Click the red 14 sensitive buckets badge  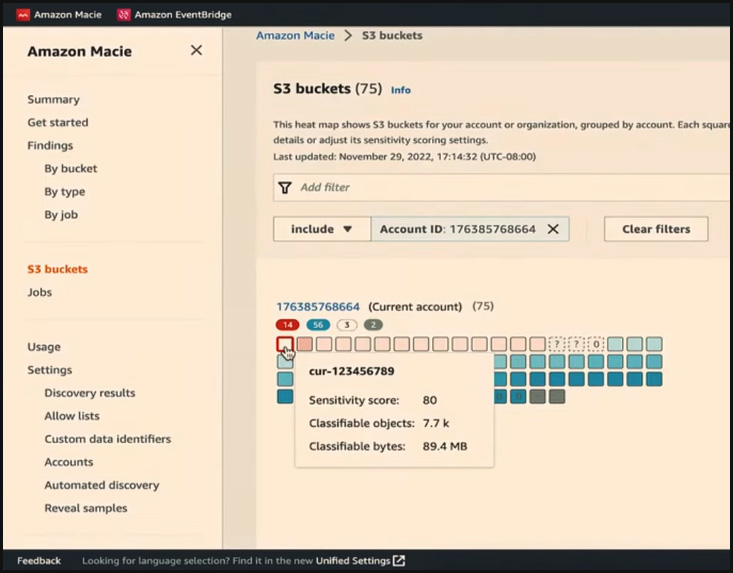pyautogui.click(x=287, y=325)
